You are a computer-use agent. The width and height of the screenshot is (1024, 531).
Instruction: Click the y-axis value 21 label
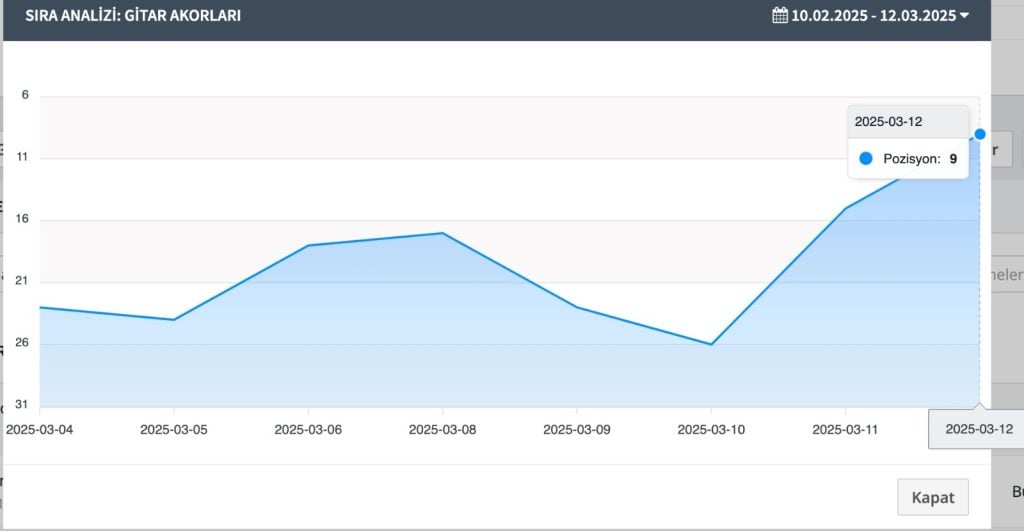[22, 281]
